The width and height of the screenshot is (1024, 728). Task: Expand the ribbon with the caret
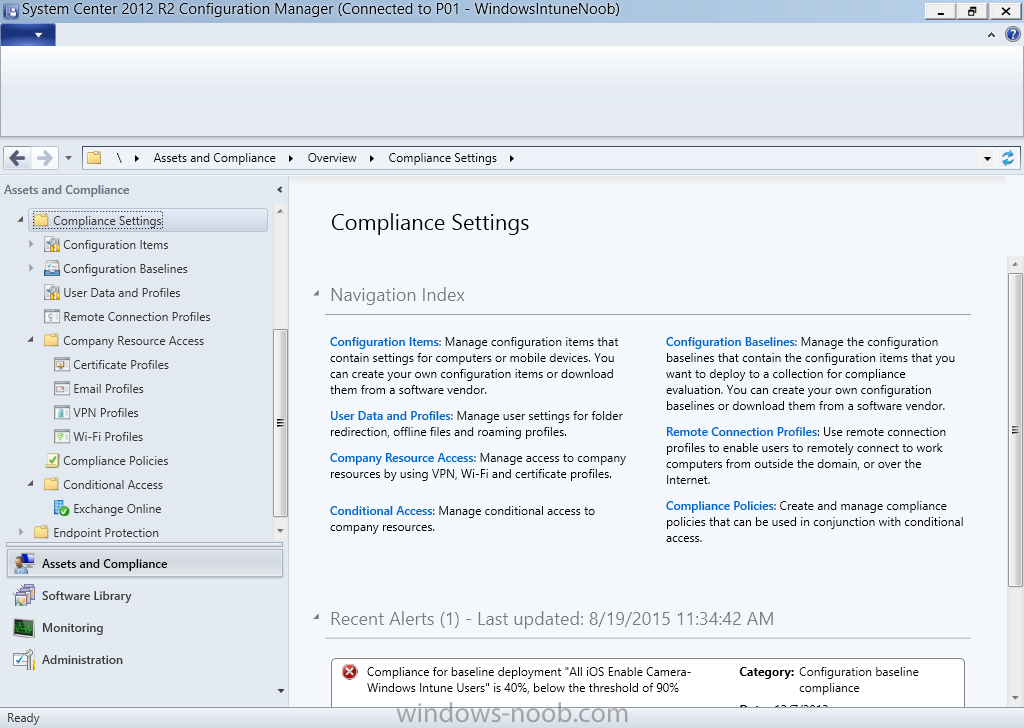point(991,35)
